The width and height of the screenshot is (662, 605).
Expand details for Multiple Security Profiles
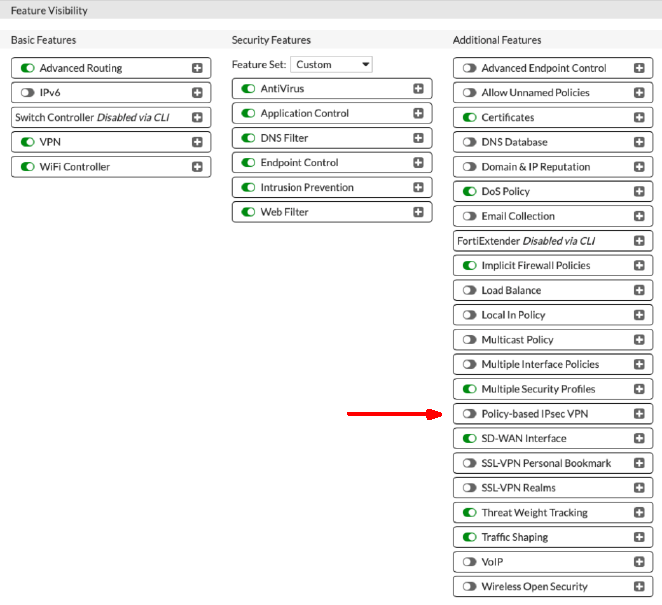pyautogui.click(x=639, y=389)
